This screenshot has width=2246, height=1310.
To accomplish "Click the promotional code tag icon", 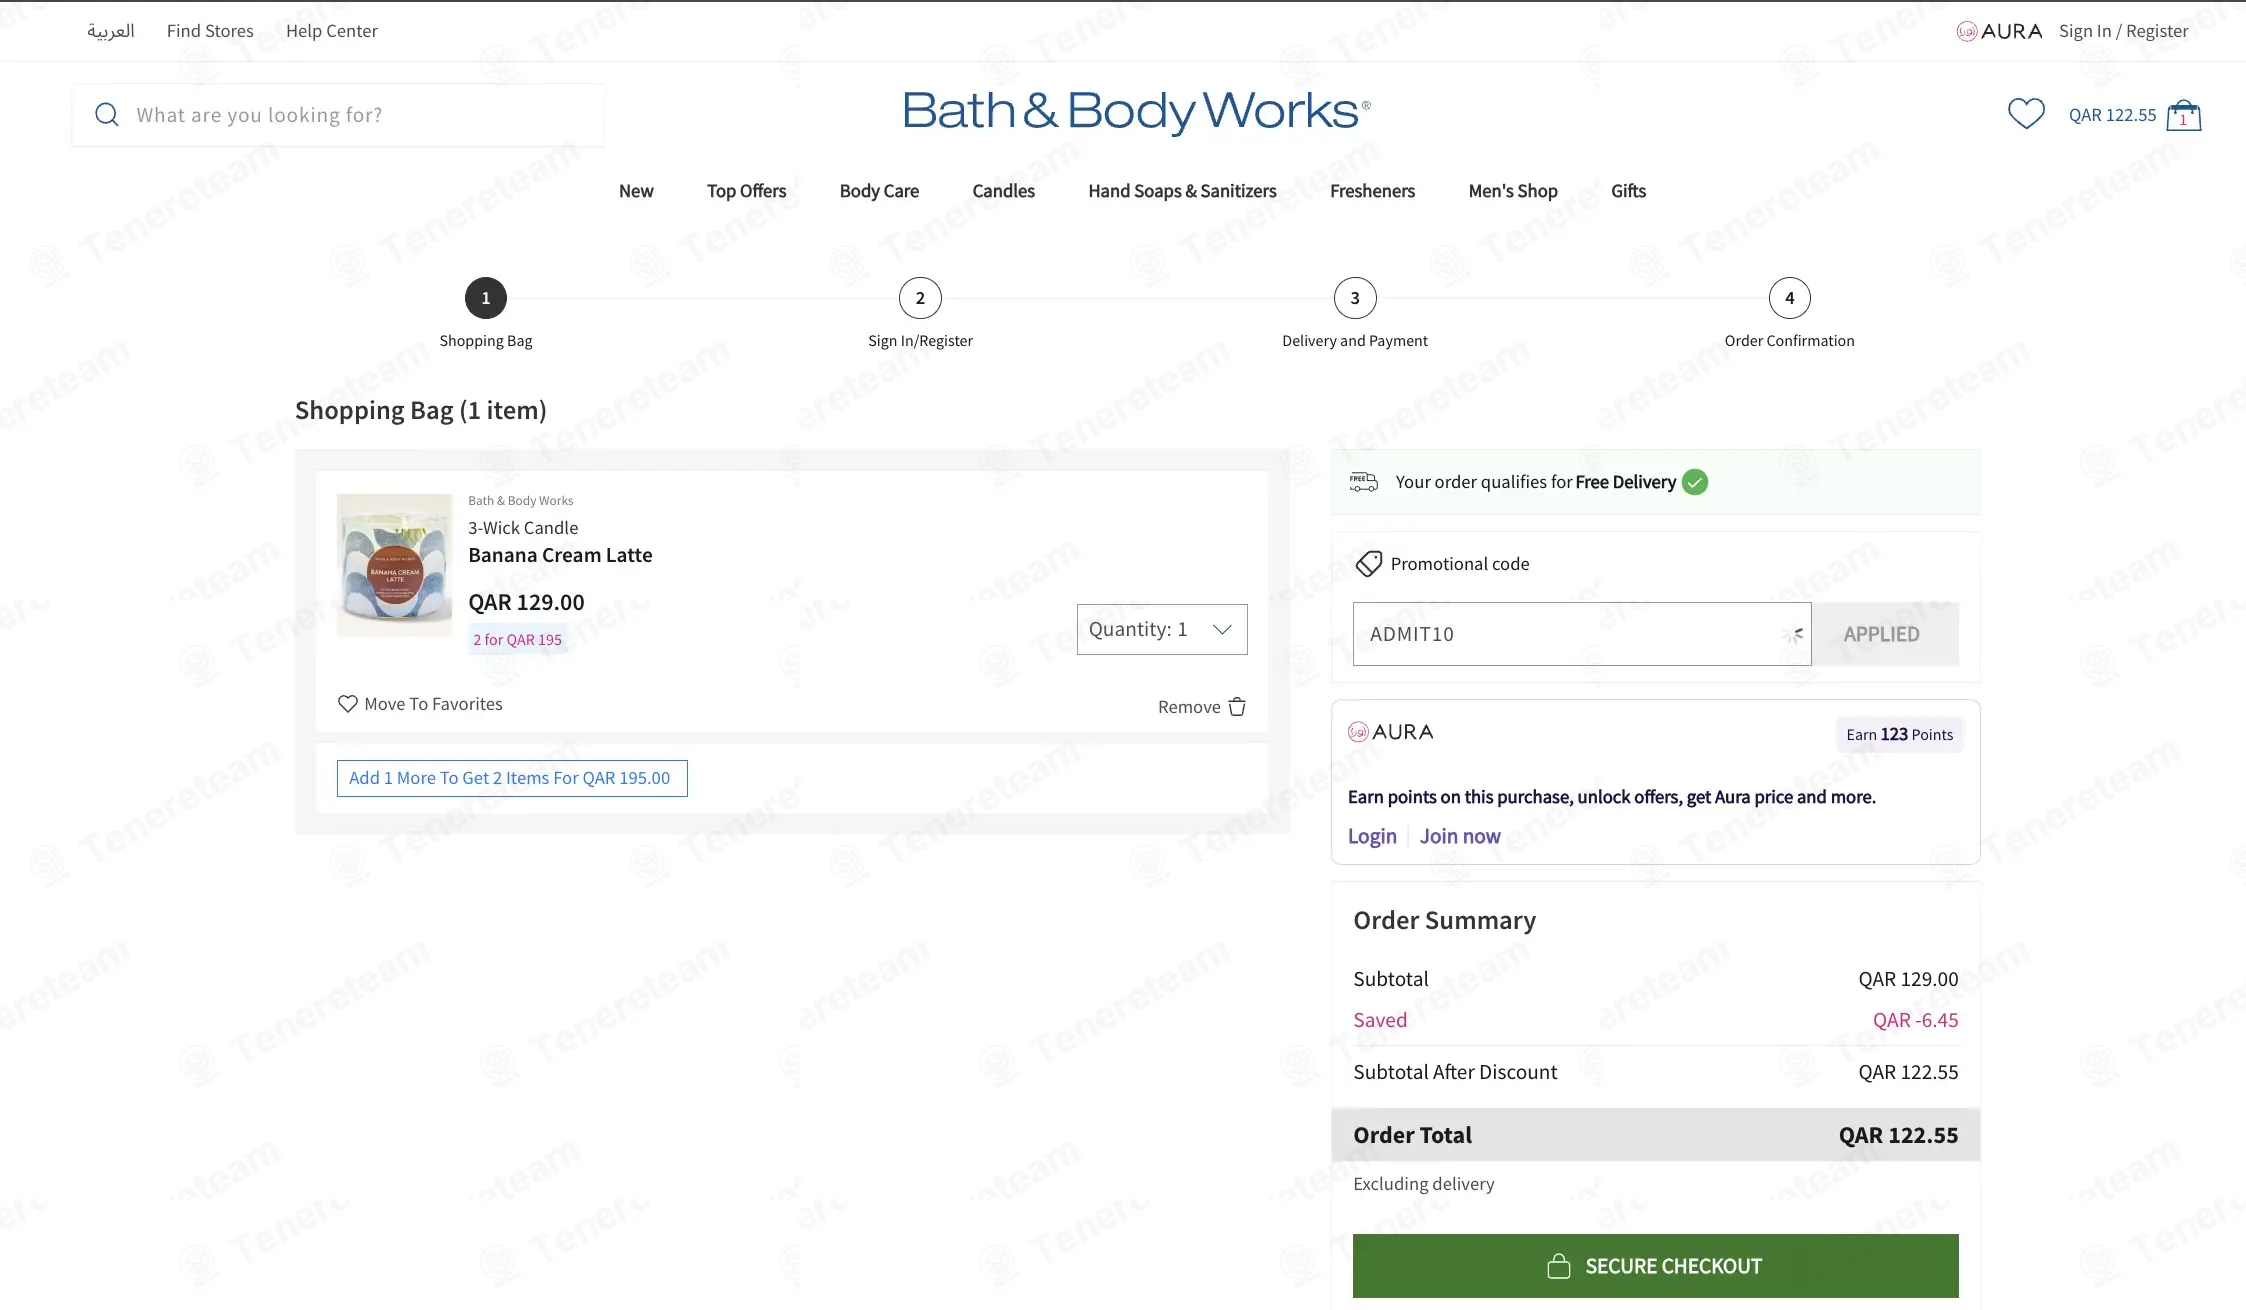I will pyautogui.click(x=1368, y=564).
